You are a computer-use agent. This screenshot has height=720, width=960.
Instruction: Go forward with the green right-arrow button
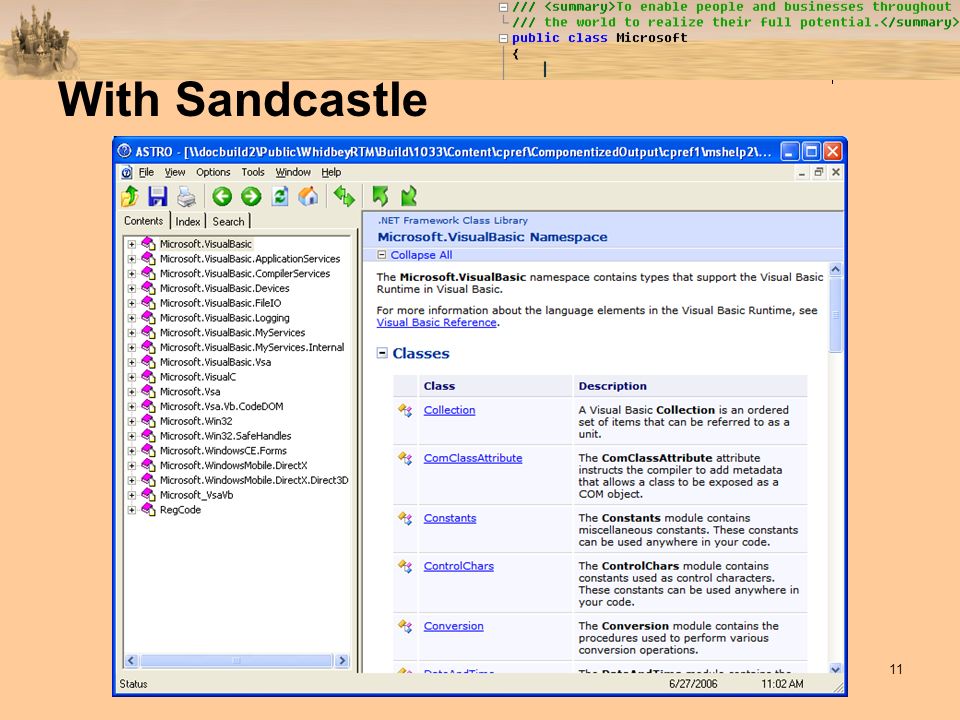point(251,197)
